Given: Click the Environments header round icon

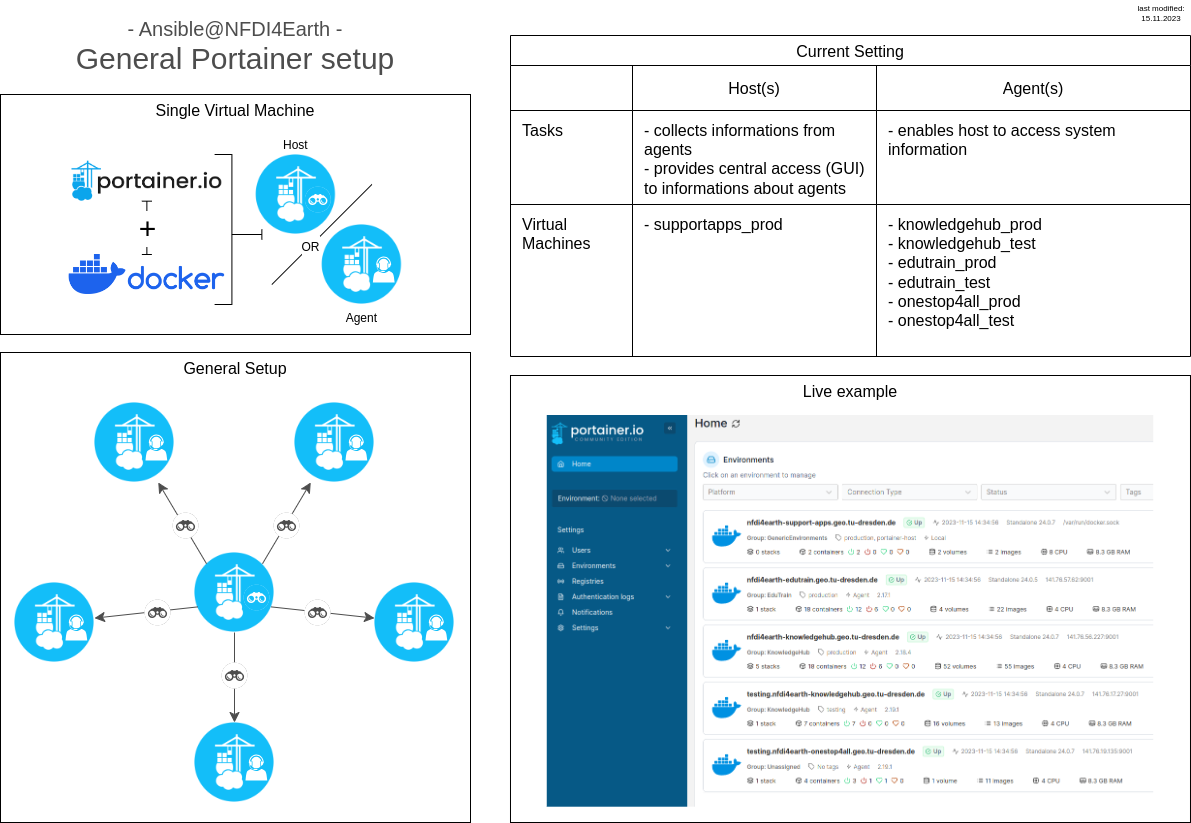Looking at the screenshot, I should tap(711, 459).
